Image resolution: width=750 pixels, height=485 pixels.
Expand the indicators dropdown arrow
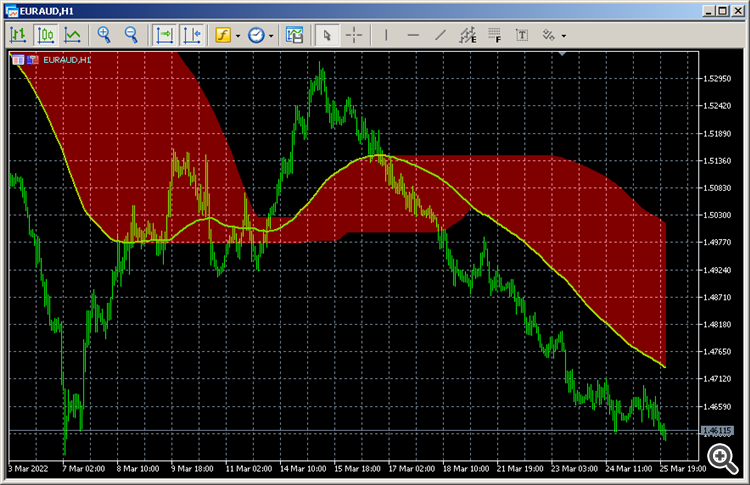[x=238, y=36]
